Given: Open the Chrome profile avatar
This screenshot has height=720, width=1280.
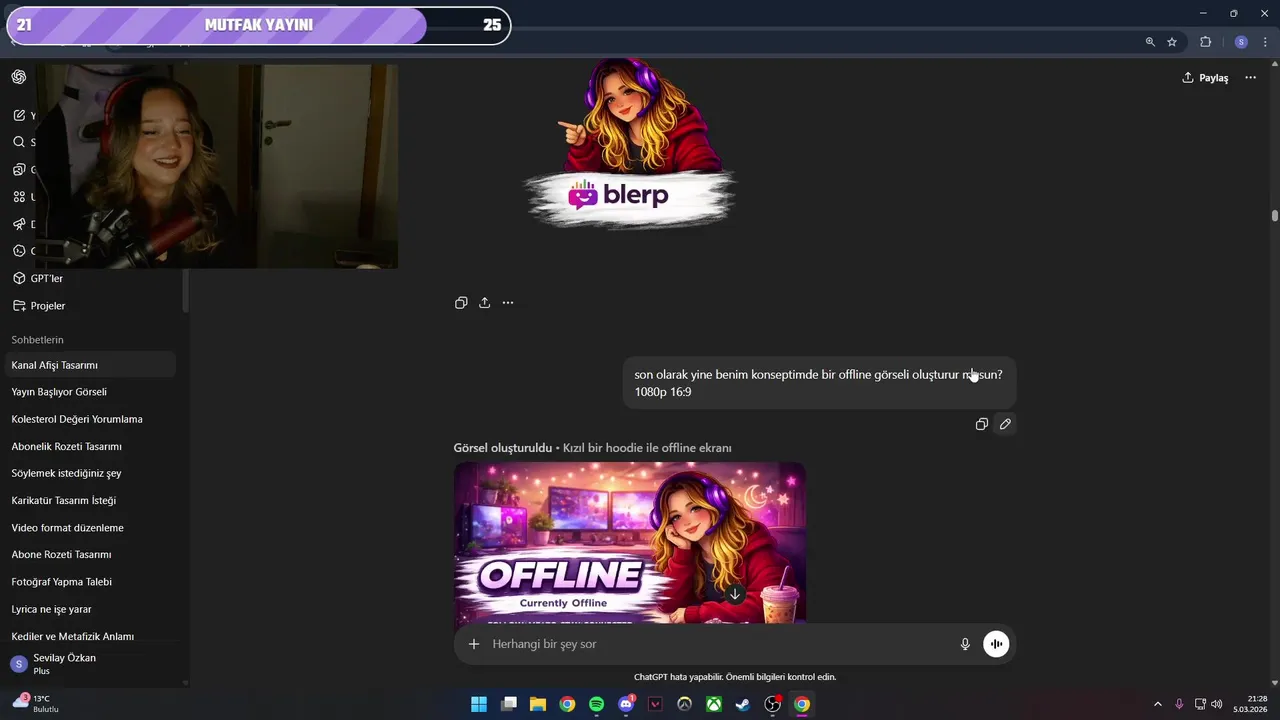Looking at the screenshot, I should [x=1241, y=42].
